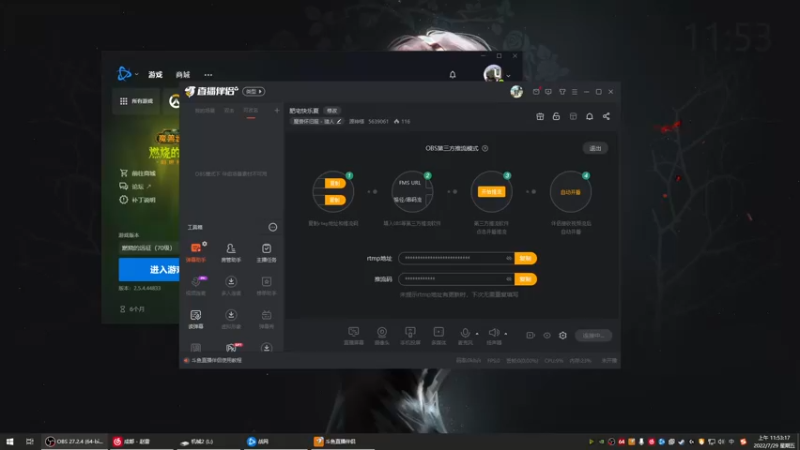Open the skin shirt icon in title bar
This screenshot has width=800, height=450.
point(562,92)
